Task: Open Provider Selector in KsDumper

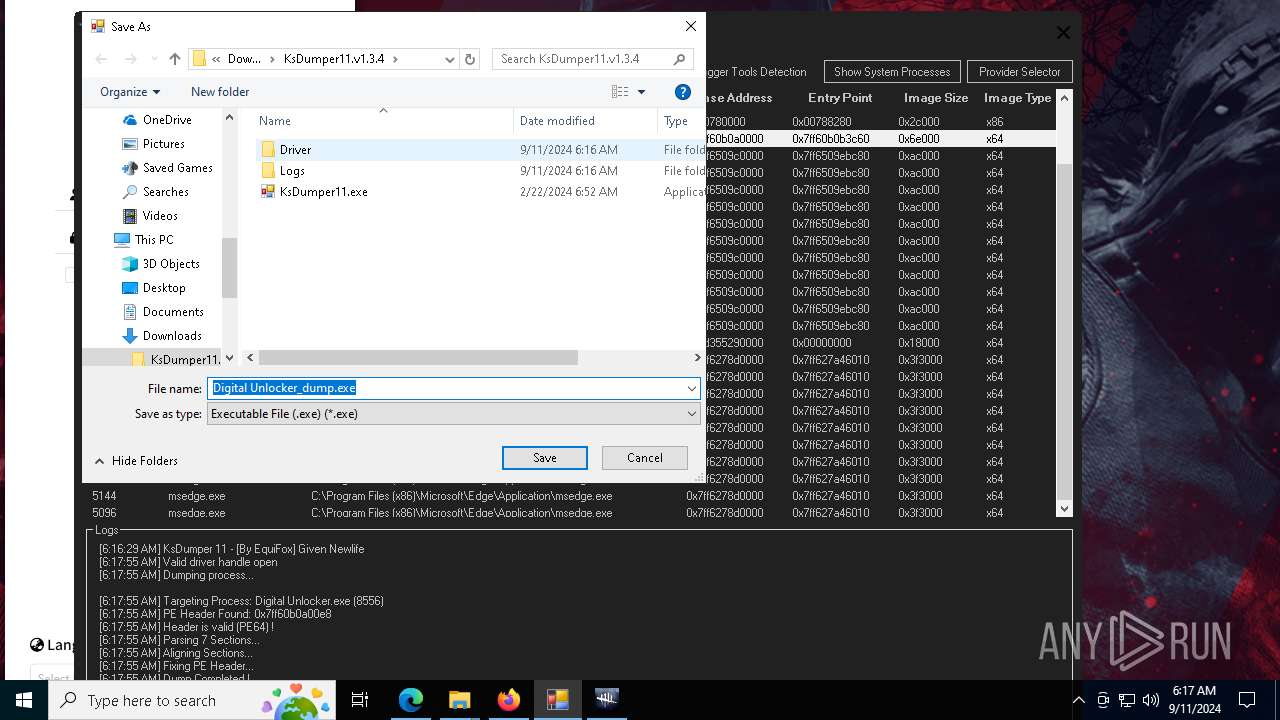Action: pyautogui.click(x=1020, y=72)
